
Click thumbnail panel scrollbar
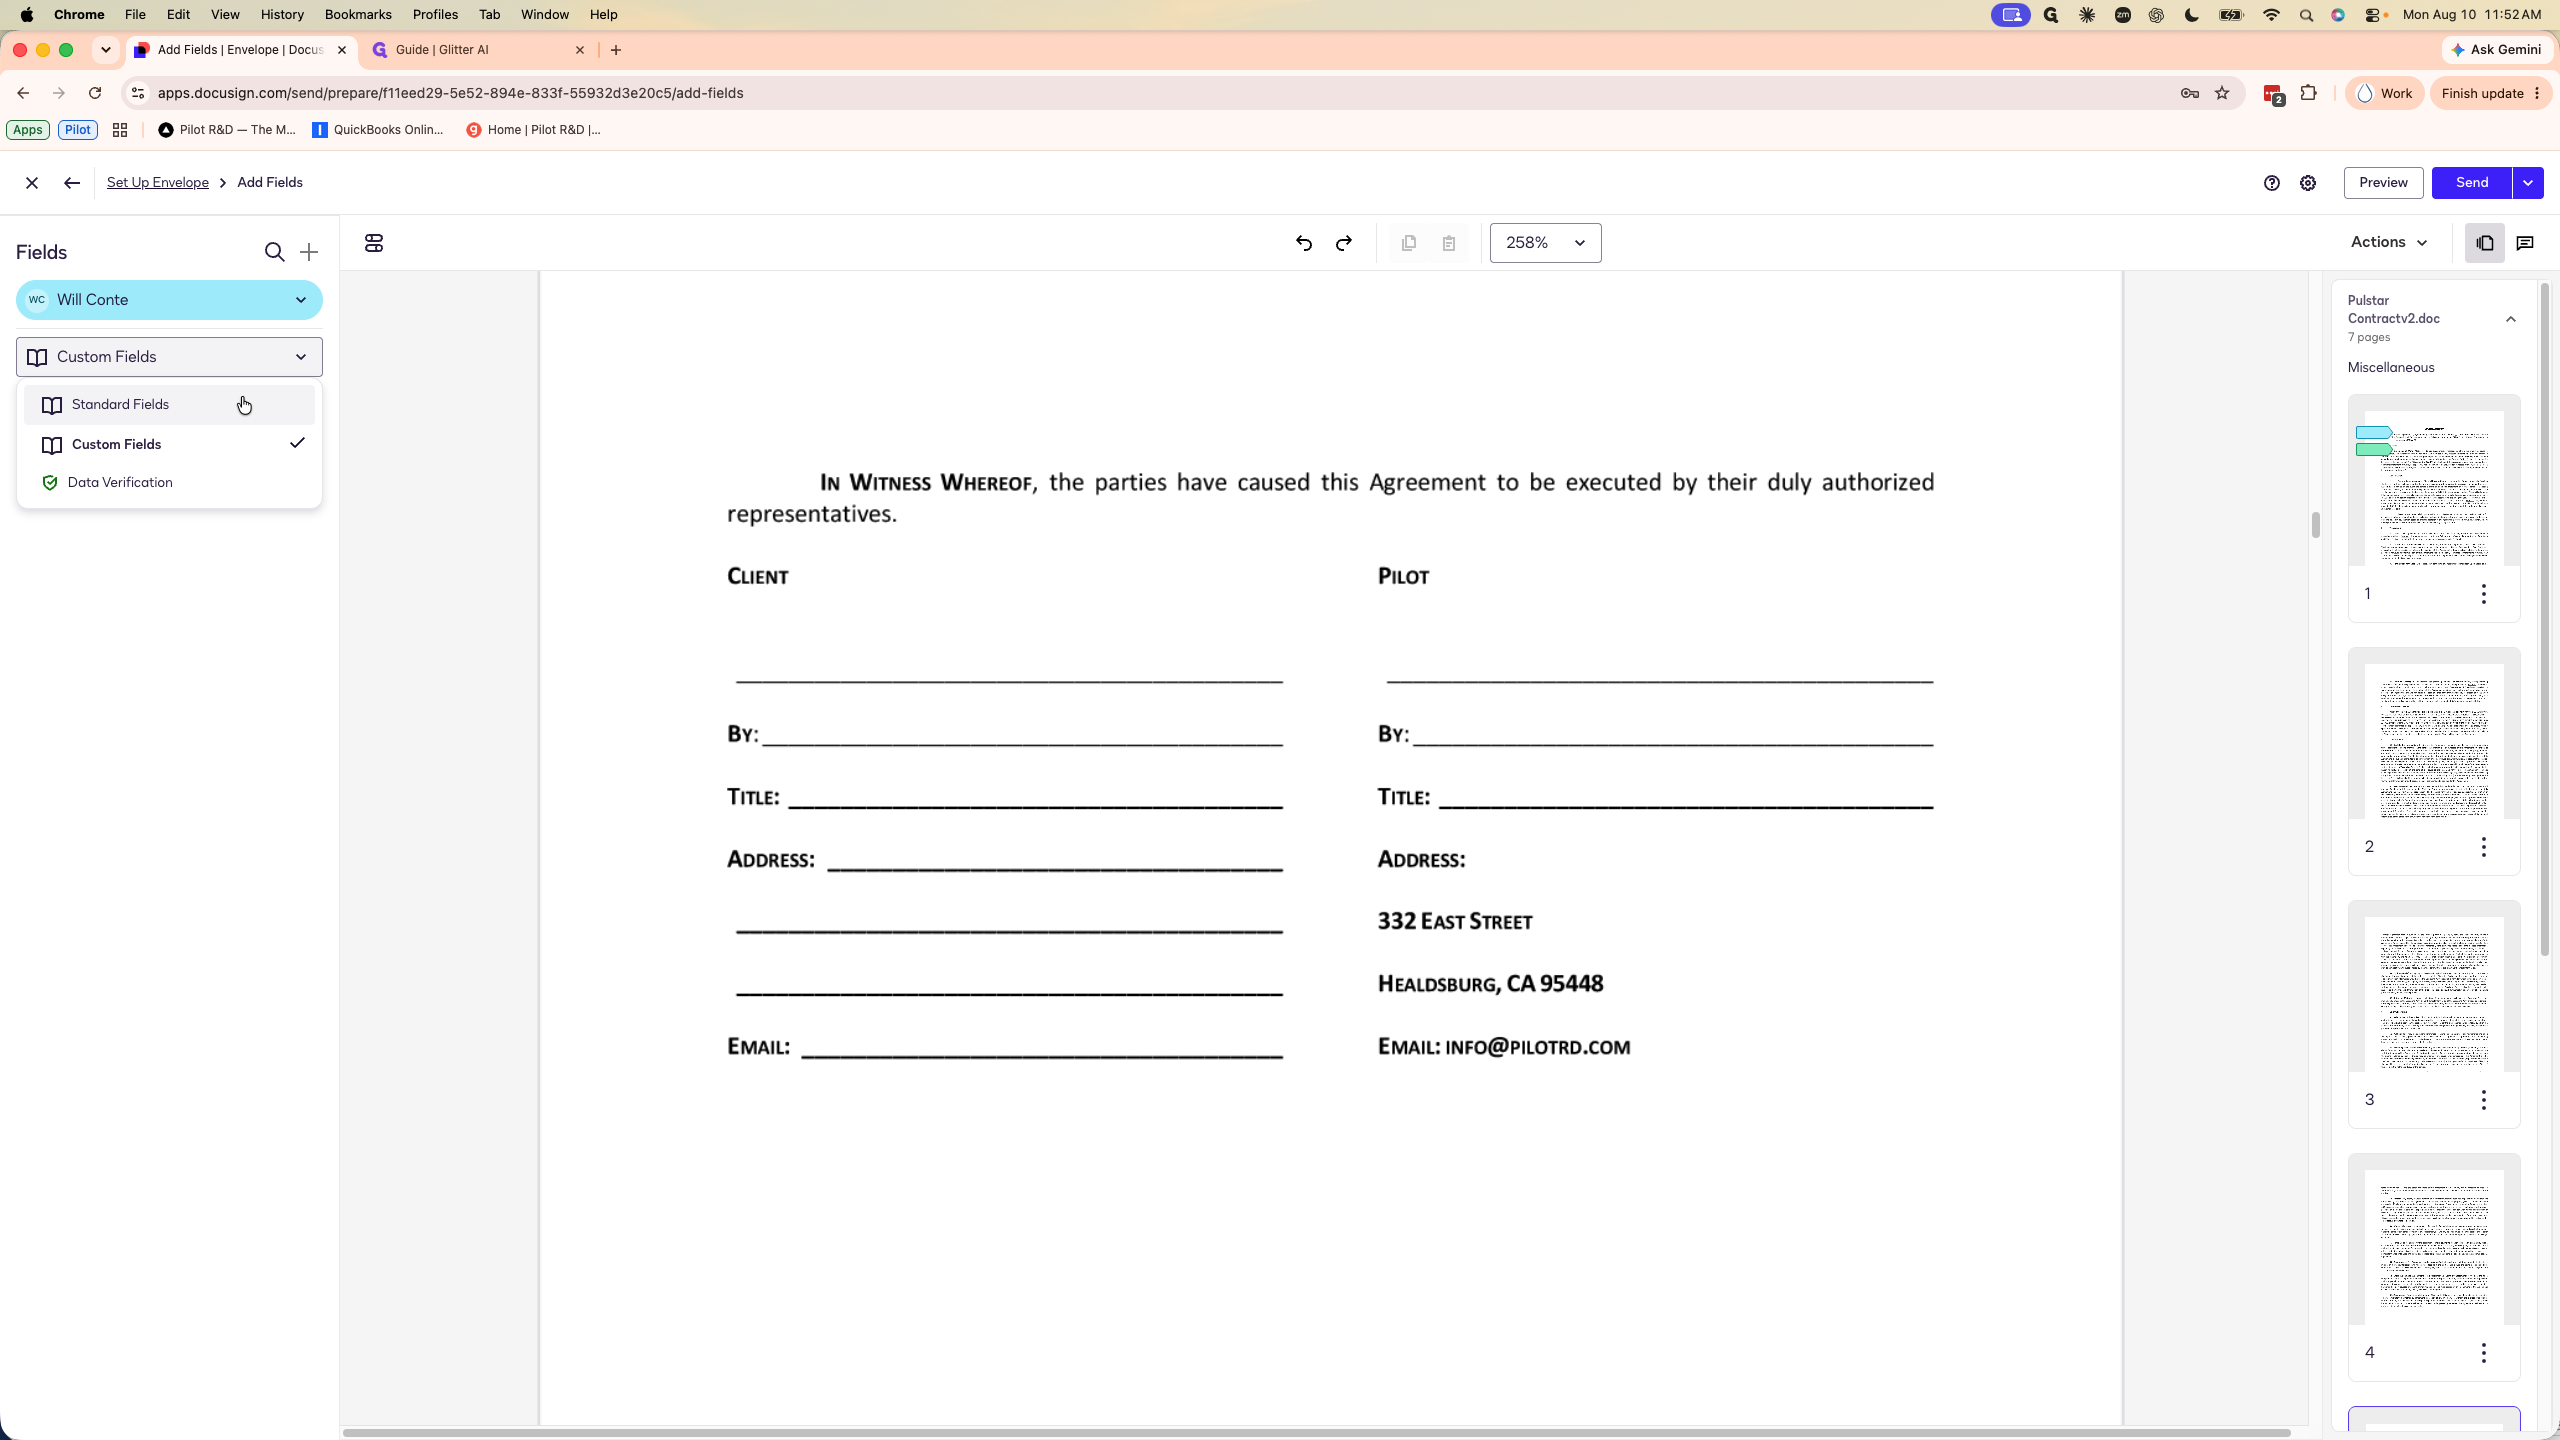2545,620
